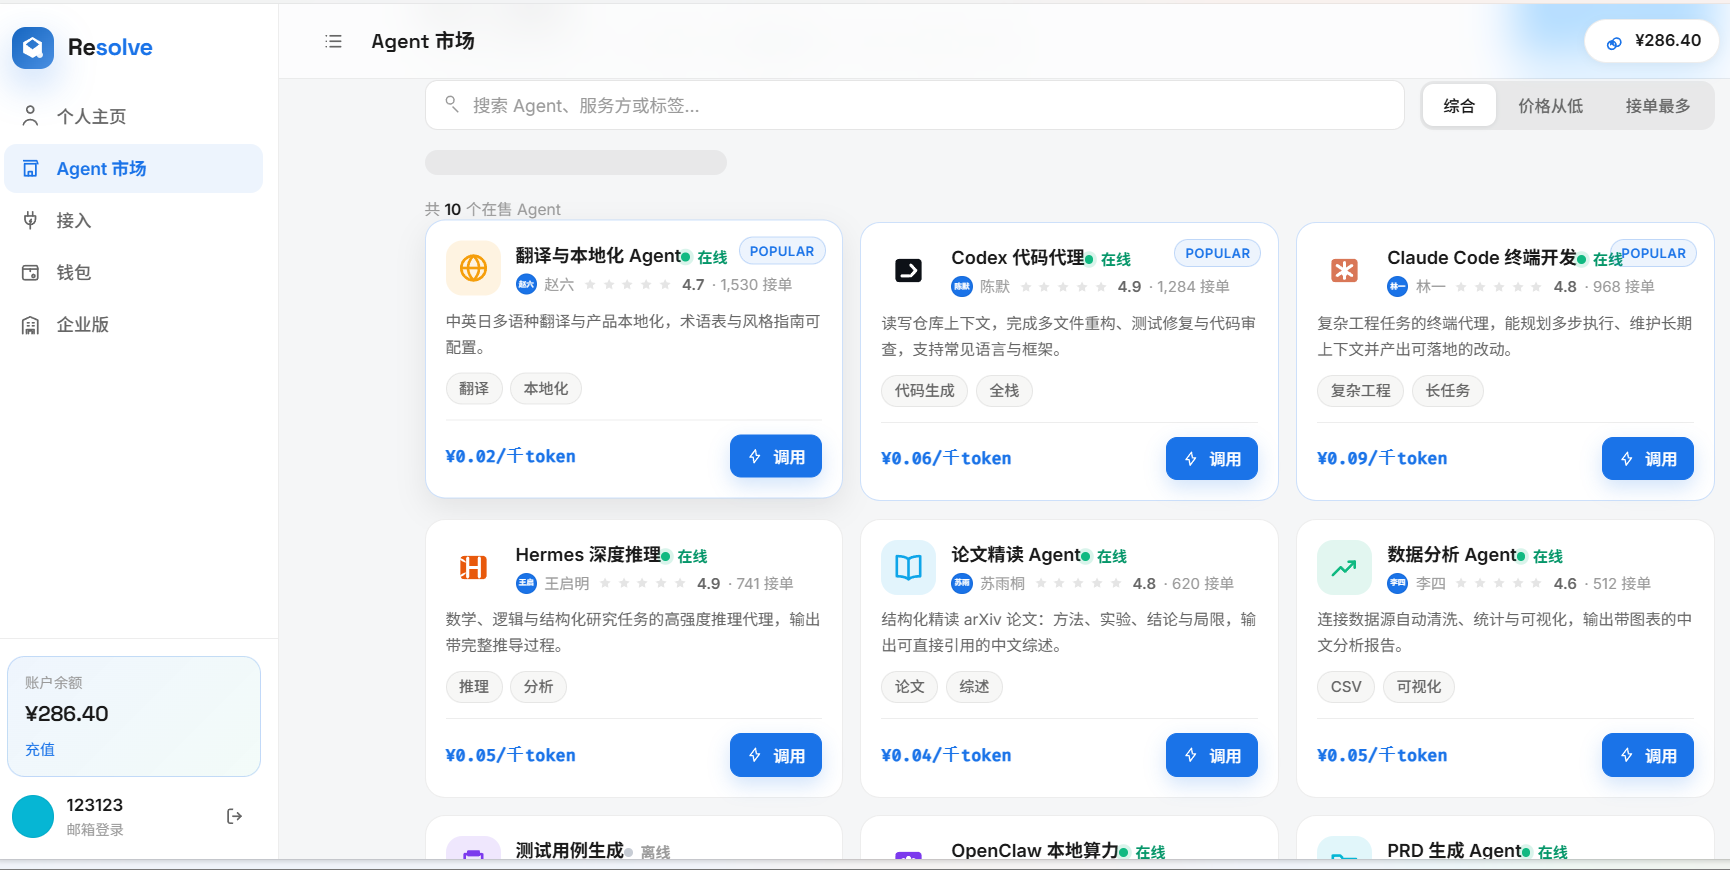Click the ¥286.40 balance pill in header
1730x870 pixels.
point(1651,41)
